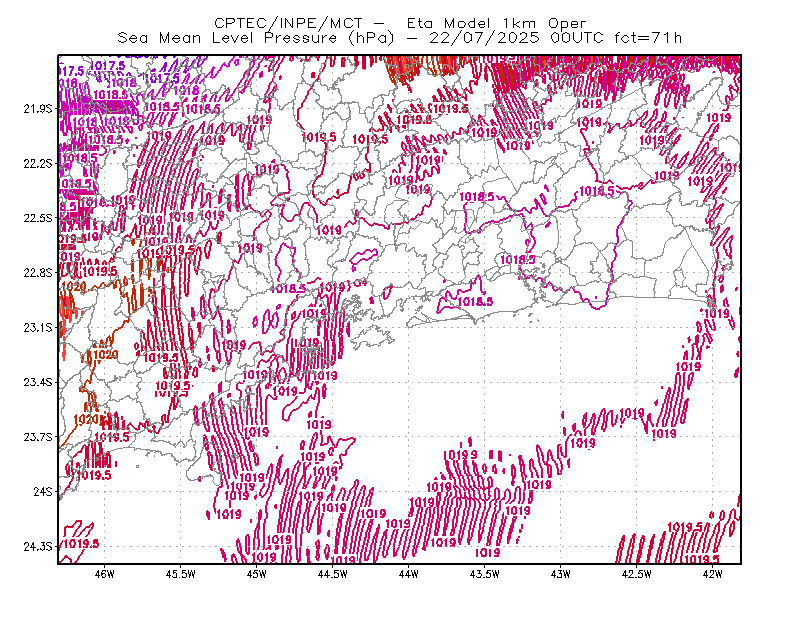Click the "43W" longitude axis label

(x=561, y=574)
